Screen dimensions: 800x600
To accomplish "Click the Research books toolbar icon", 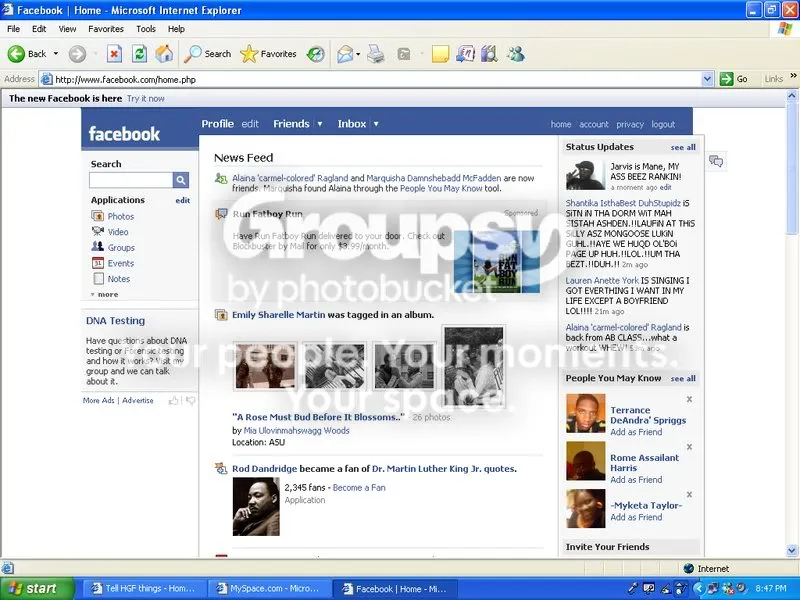I will 489,54.
